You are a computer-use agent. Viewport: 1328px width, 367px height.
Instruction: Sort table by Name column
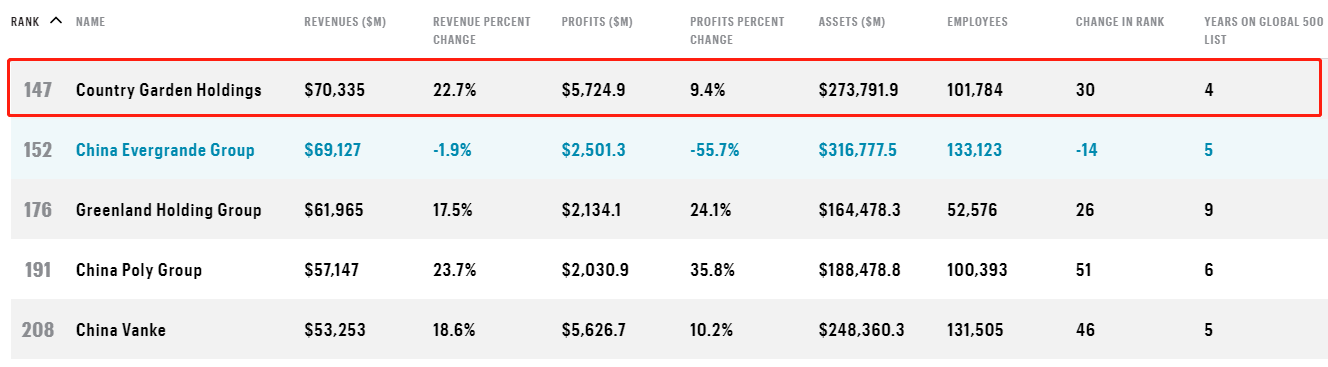coord(90,21)
